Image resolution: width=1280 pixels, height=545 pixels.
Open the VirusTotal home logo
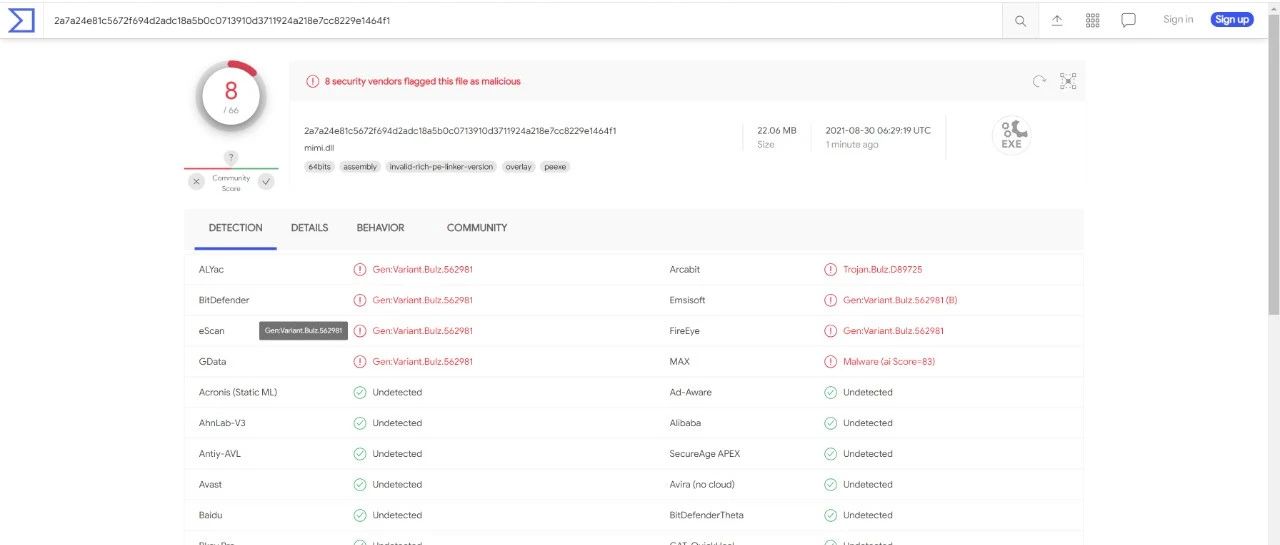(x=21, y=20)
